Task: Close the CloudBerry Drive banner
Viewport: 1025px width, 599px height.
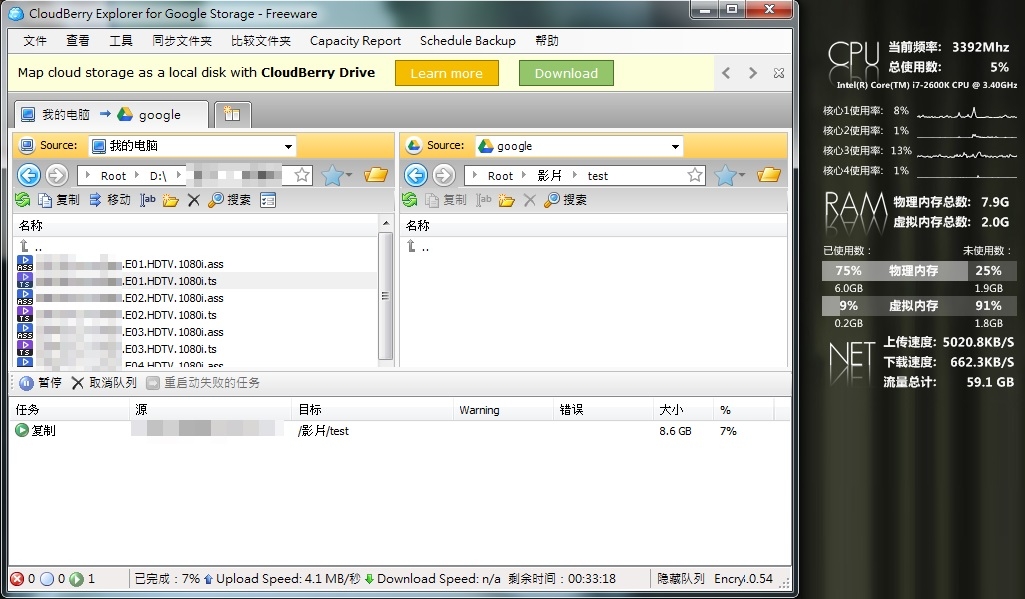Action: pos(779,73)
